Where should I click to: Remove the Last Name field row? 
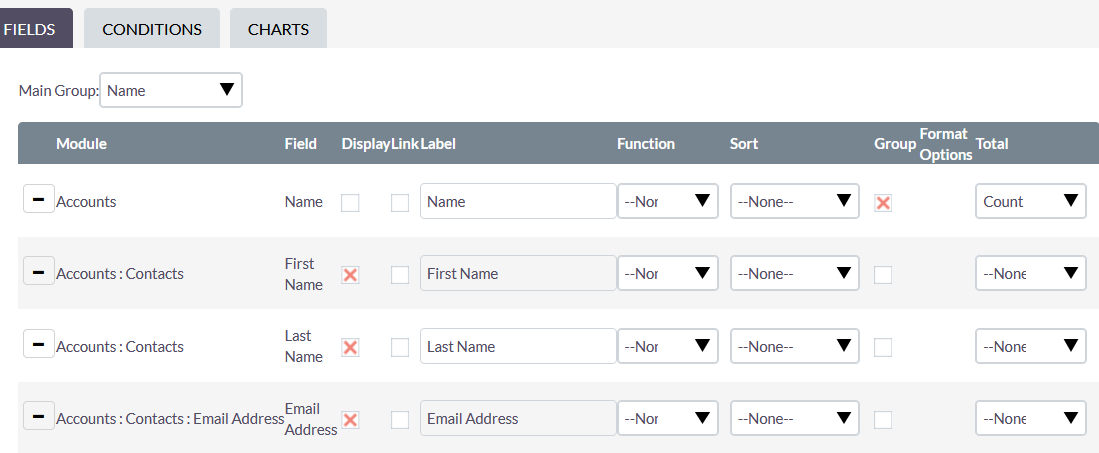point(38,345)
